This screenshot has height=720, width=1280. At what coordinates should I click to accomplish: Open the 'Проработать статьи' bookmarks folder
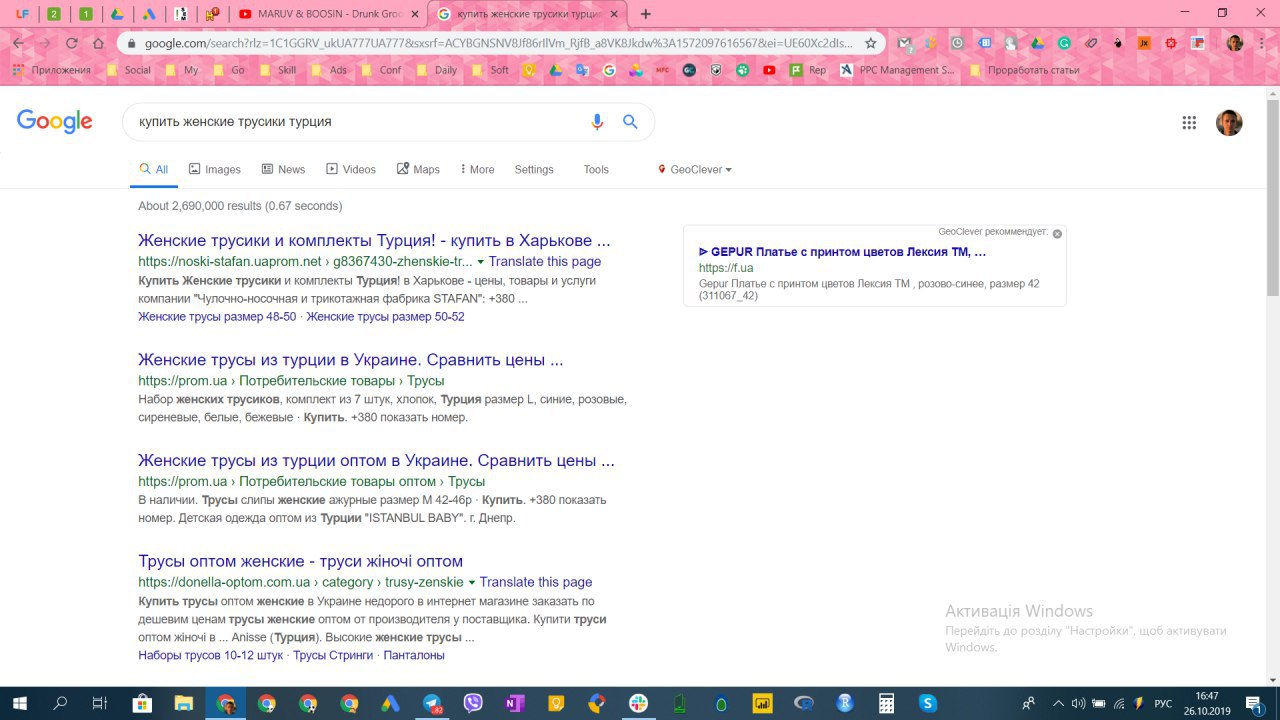[x=1025, y=70]
